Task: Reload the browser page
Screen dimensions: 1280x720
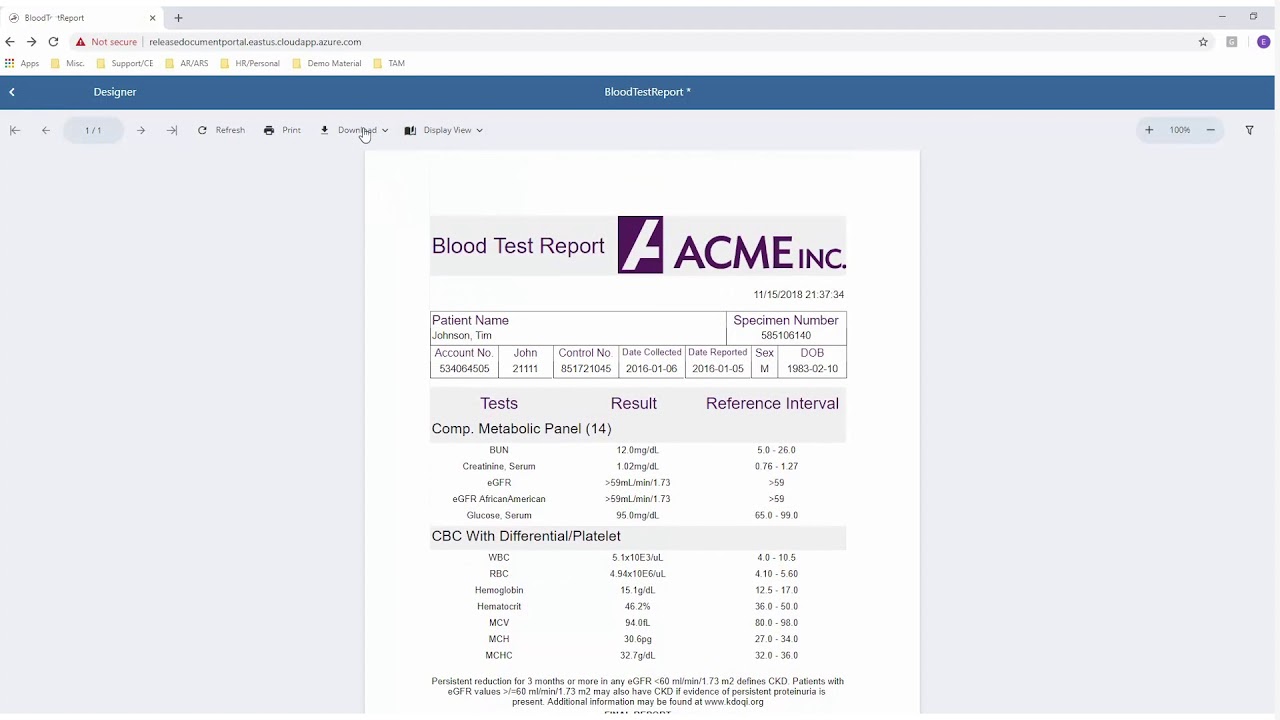Action: point(53,42)
